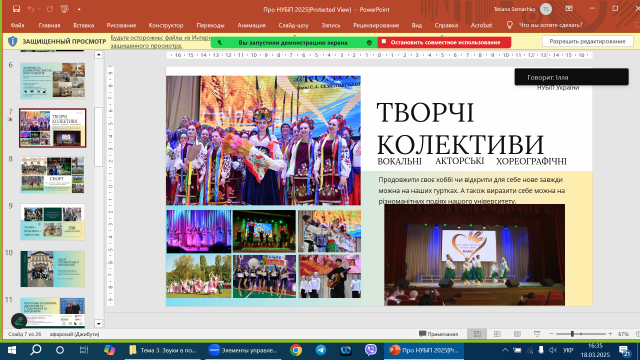Open the Конструктор ribbon tab

coord(166,25)
